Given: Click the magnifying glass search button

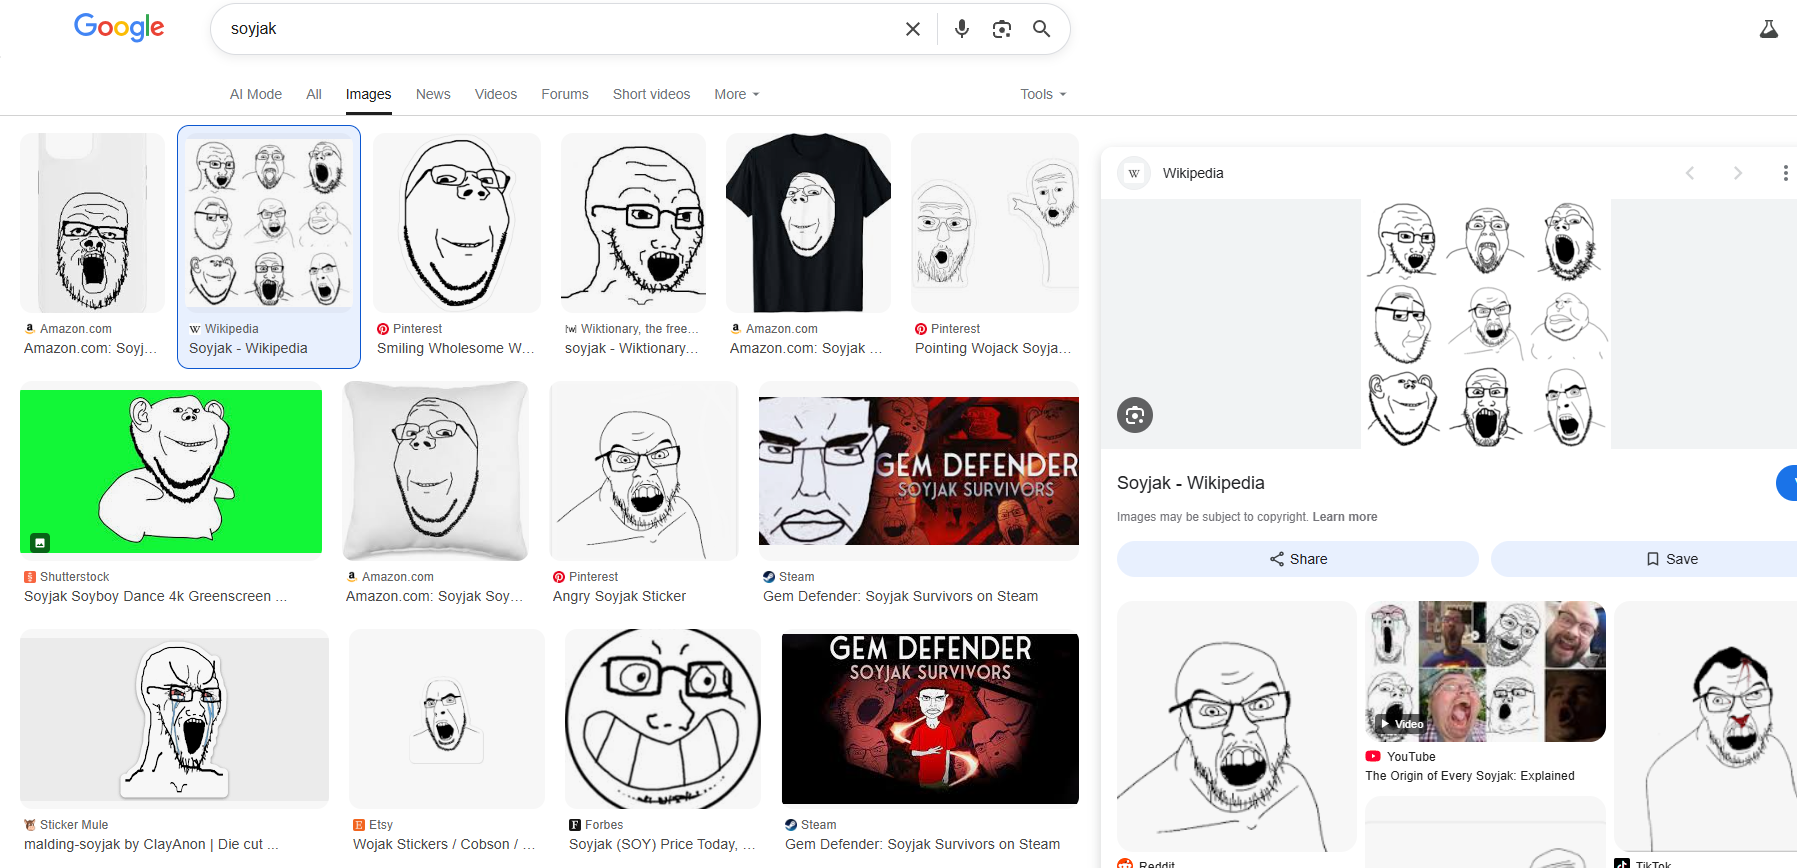Looking at the screenshot, I should tap(1041, 29).
